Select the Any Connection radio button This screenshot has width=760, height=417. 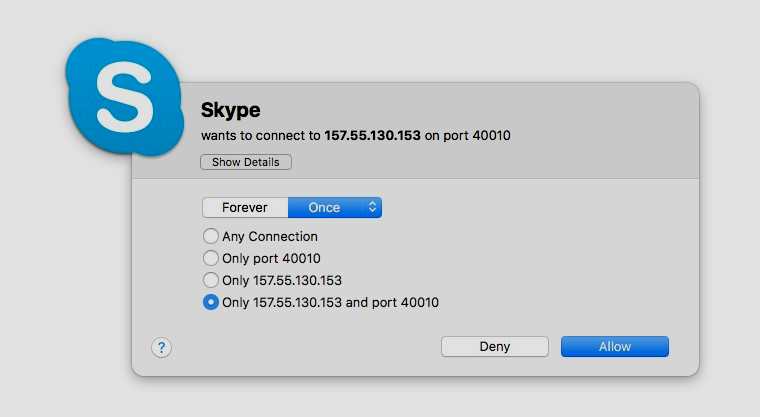tap(210, 237)
